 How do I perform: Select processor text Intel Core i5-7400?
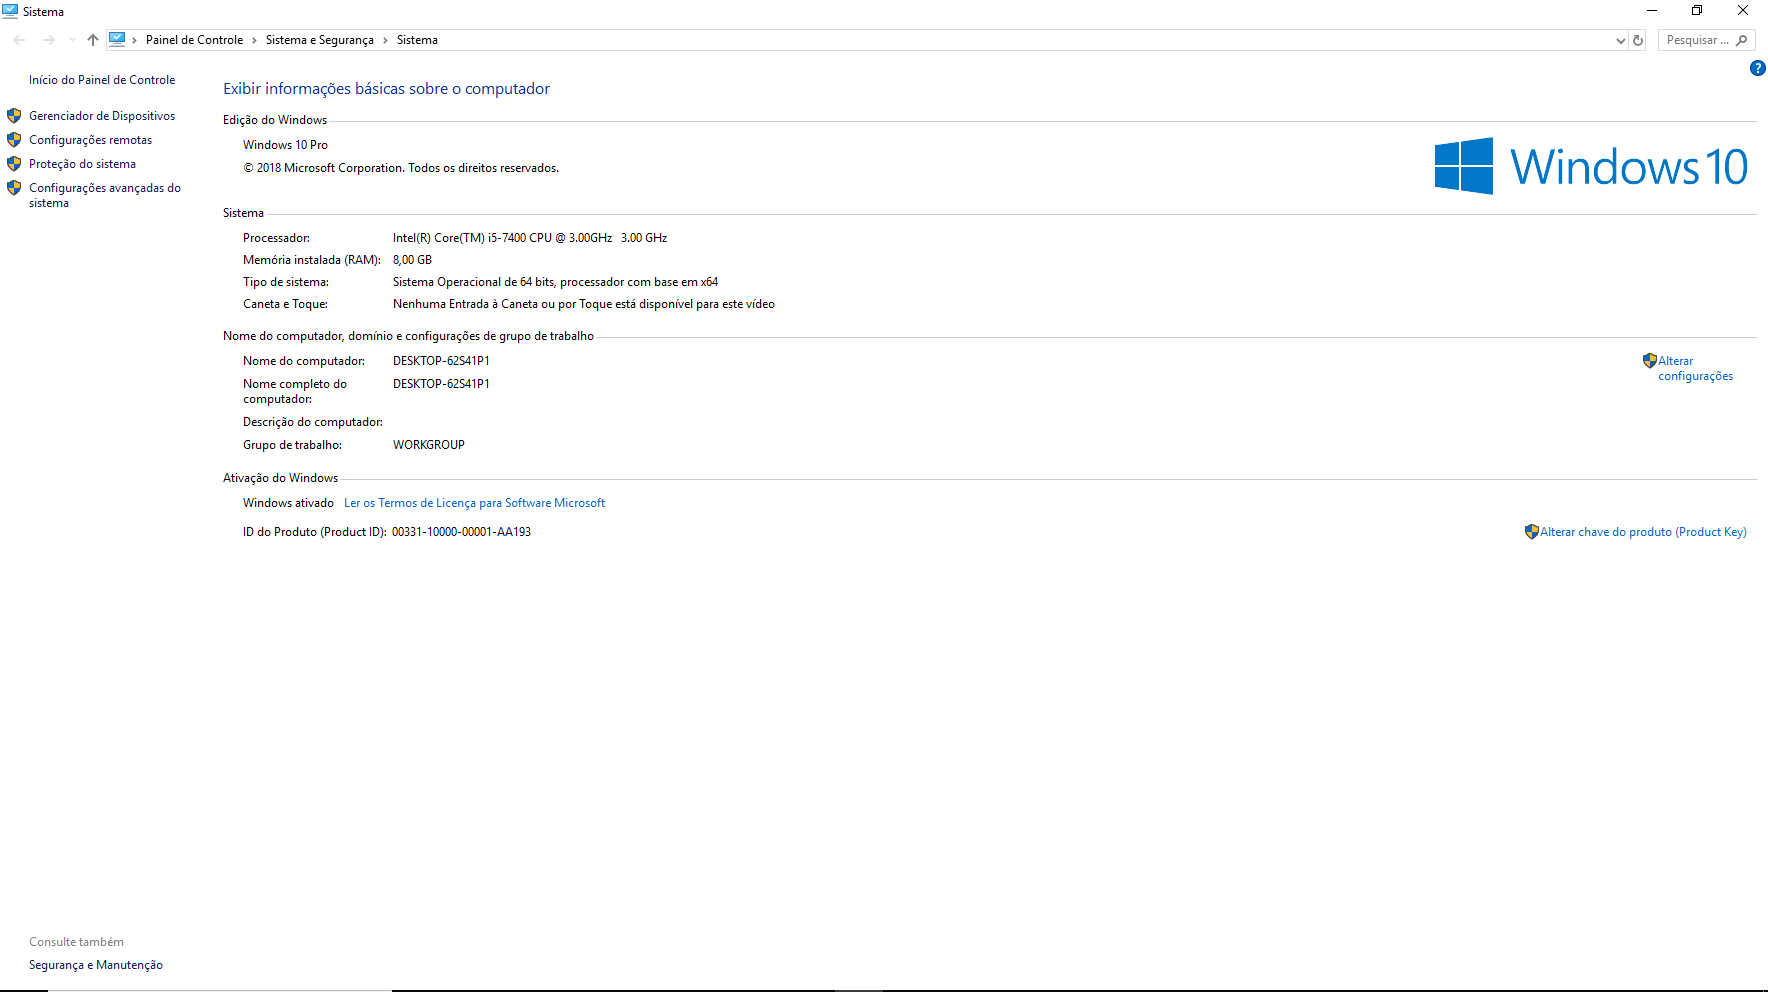530,238
